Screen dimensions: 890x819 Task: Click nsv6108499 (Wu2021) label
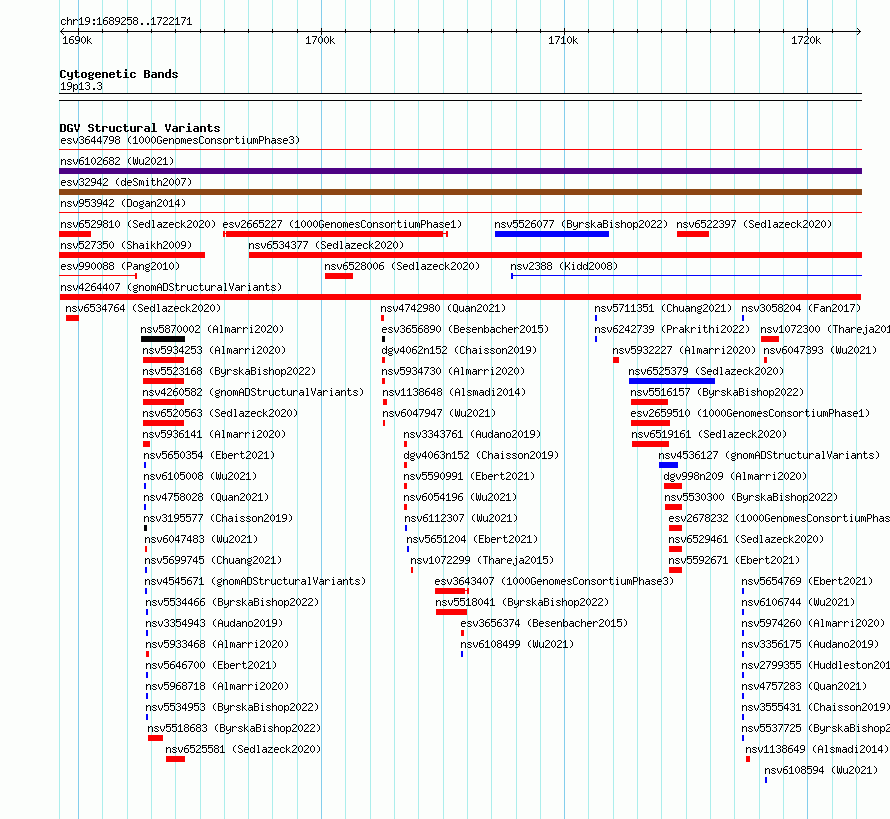(517, 644)
